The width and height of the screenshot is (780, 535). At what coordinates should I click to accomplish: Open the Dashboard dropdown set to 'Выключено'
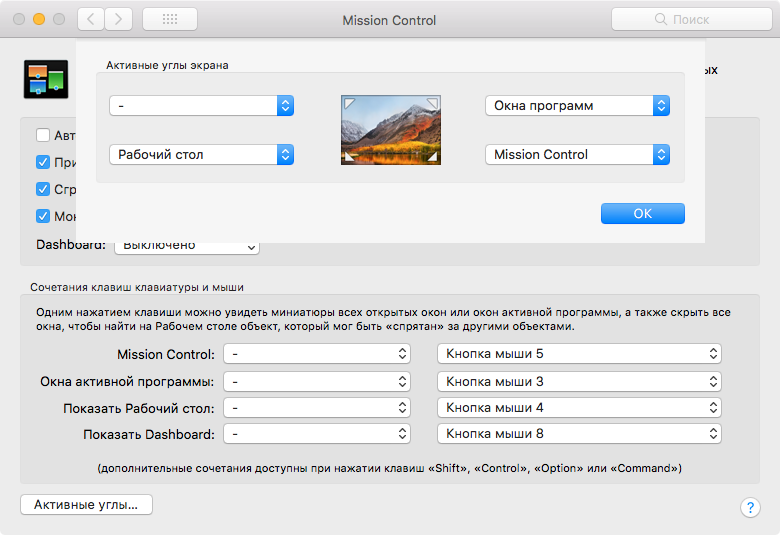coord(187,246)
